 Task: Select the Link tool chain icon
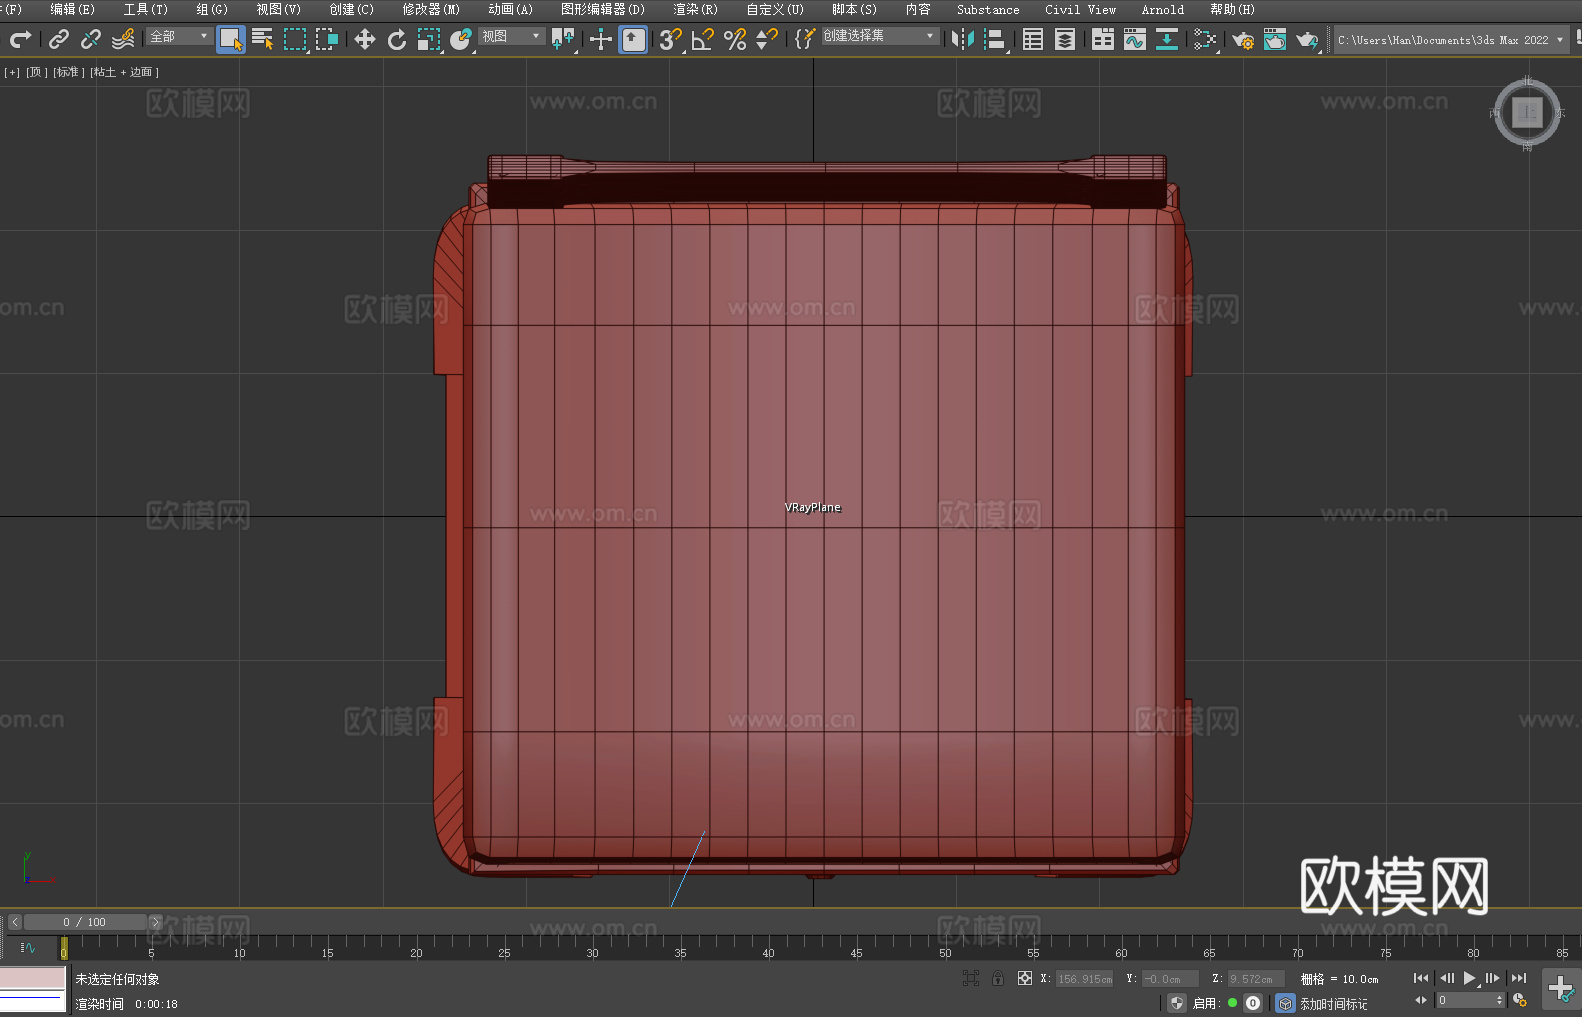tap(59, 40)
